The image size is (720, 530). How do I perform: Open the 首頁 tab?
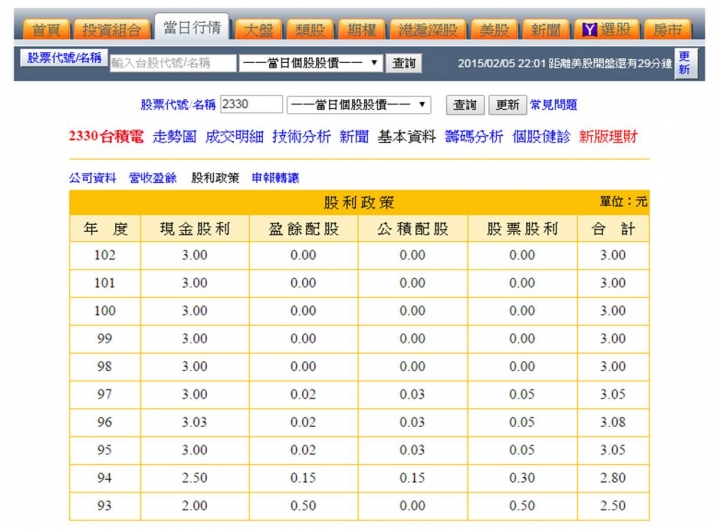pos(46,30)
